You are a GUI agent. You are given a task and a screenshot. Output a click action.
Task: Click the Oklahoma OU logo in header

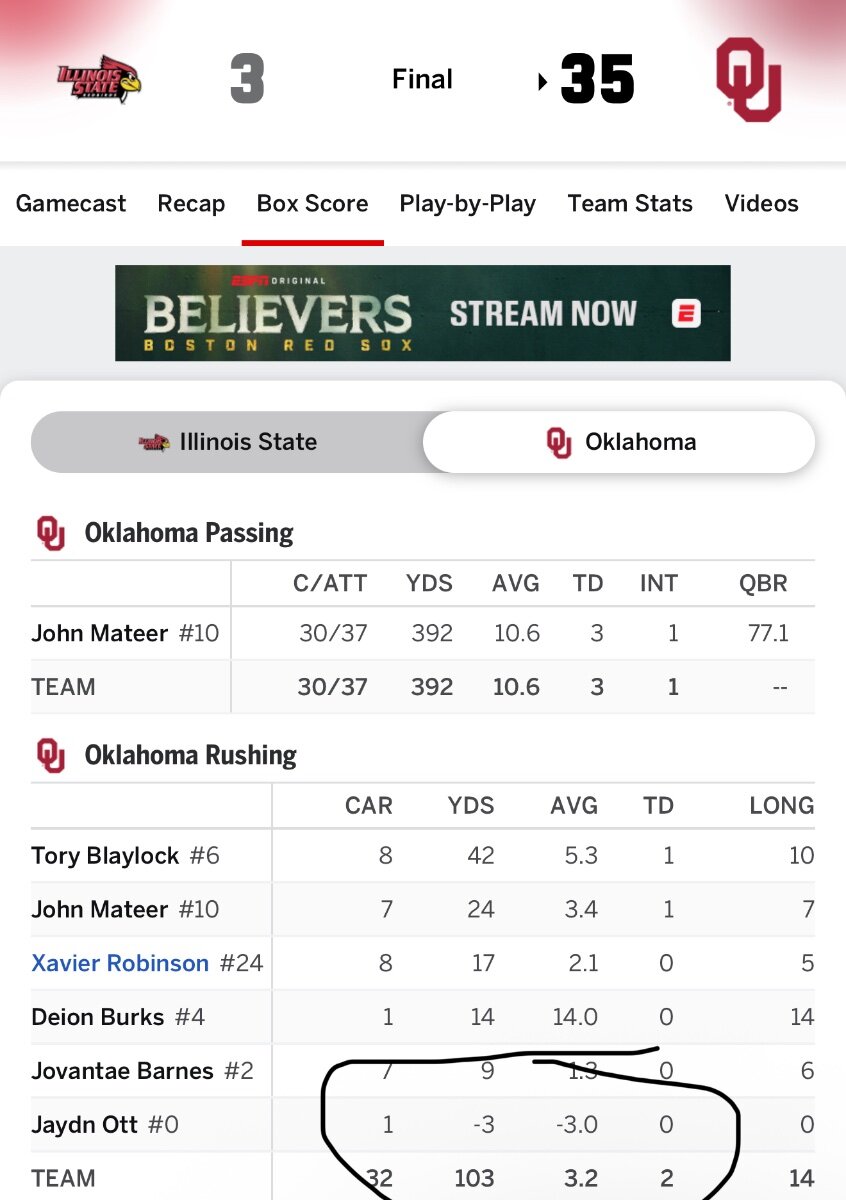pyautogui.click(x=748, y=80)
